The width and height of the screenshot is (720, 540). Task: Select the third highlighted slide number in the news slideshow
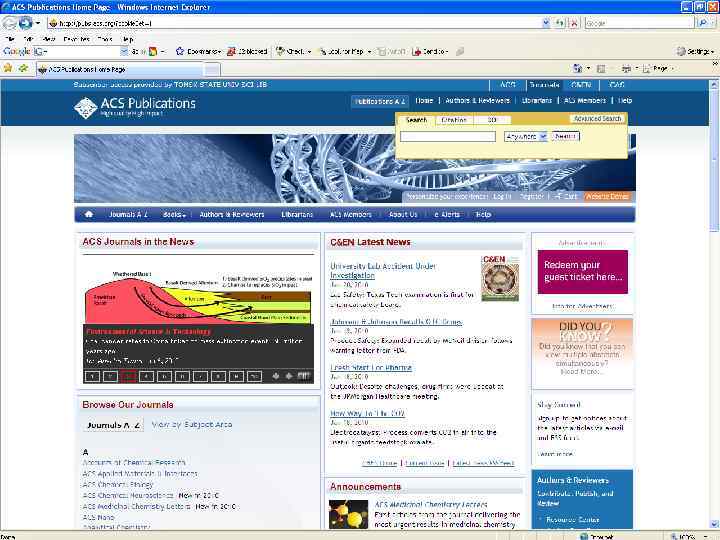tap(128, 376)
